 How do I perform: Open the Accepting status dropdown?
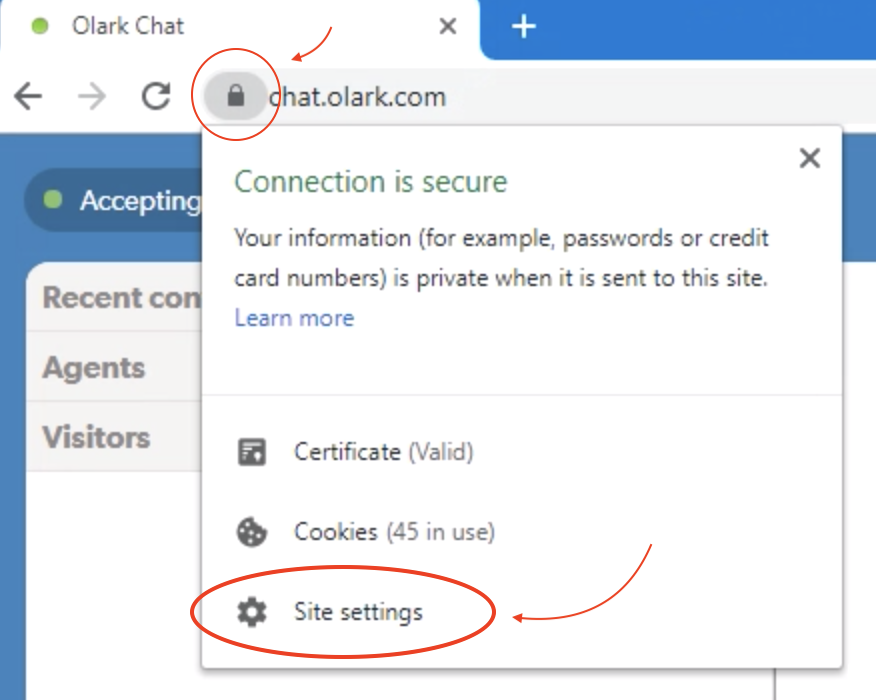point(113,200)
